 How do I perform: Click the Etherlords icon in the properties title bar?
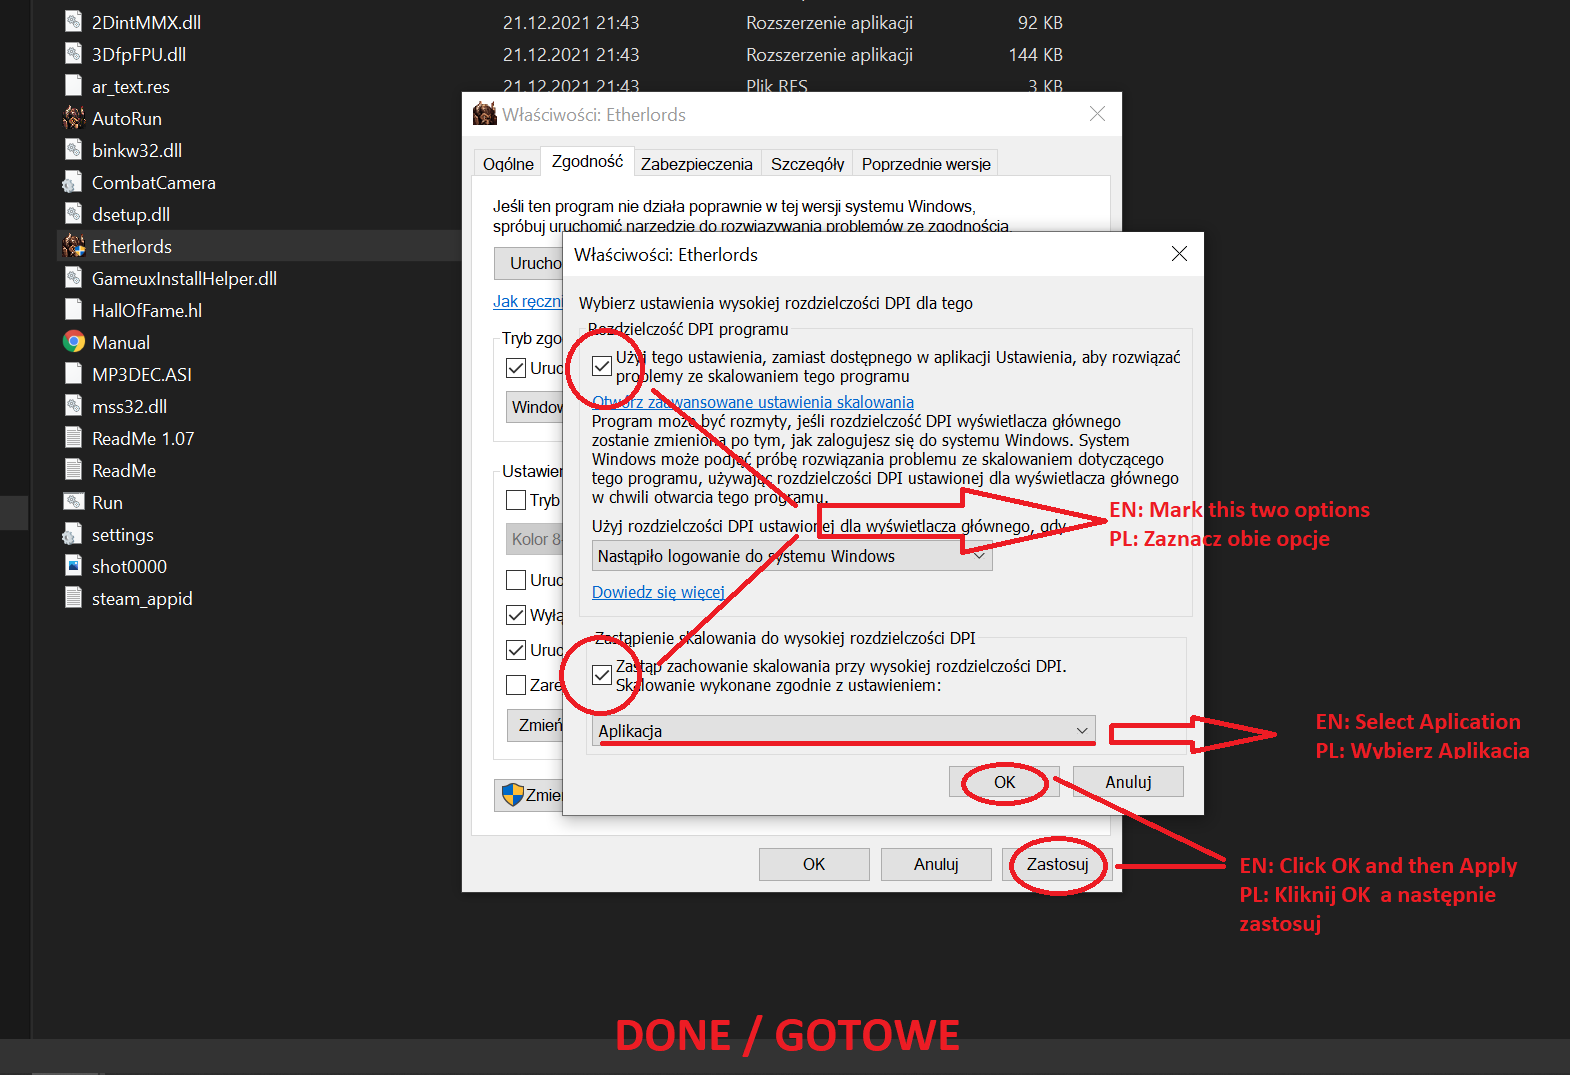pos(485,114)
